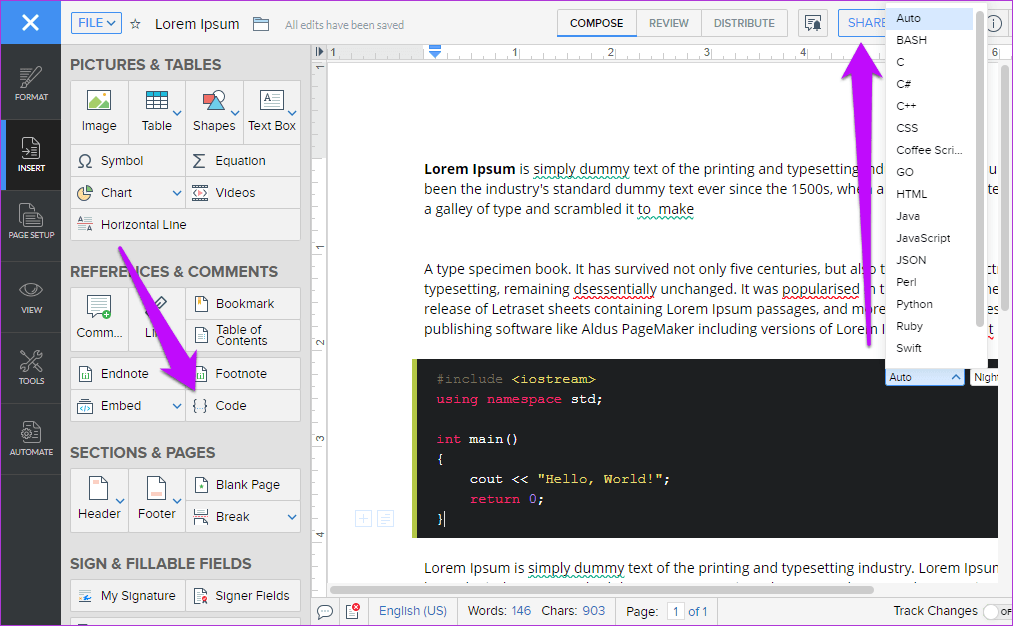Switch to the DISTRIBUTE tab
The width and height of the screenshot is (1013, 626).
[744, 23]
